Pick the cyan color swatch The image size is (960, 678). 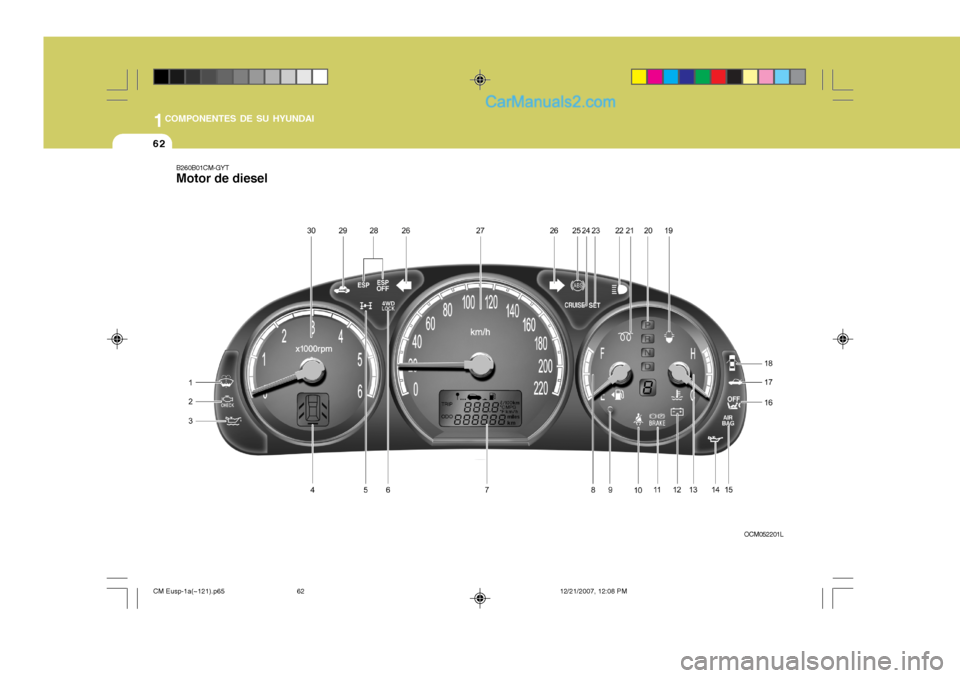coord(670,77)
